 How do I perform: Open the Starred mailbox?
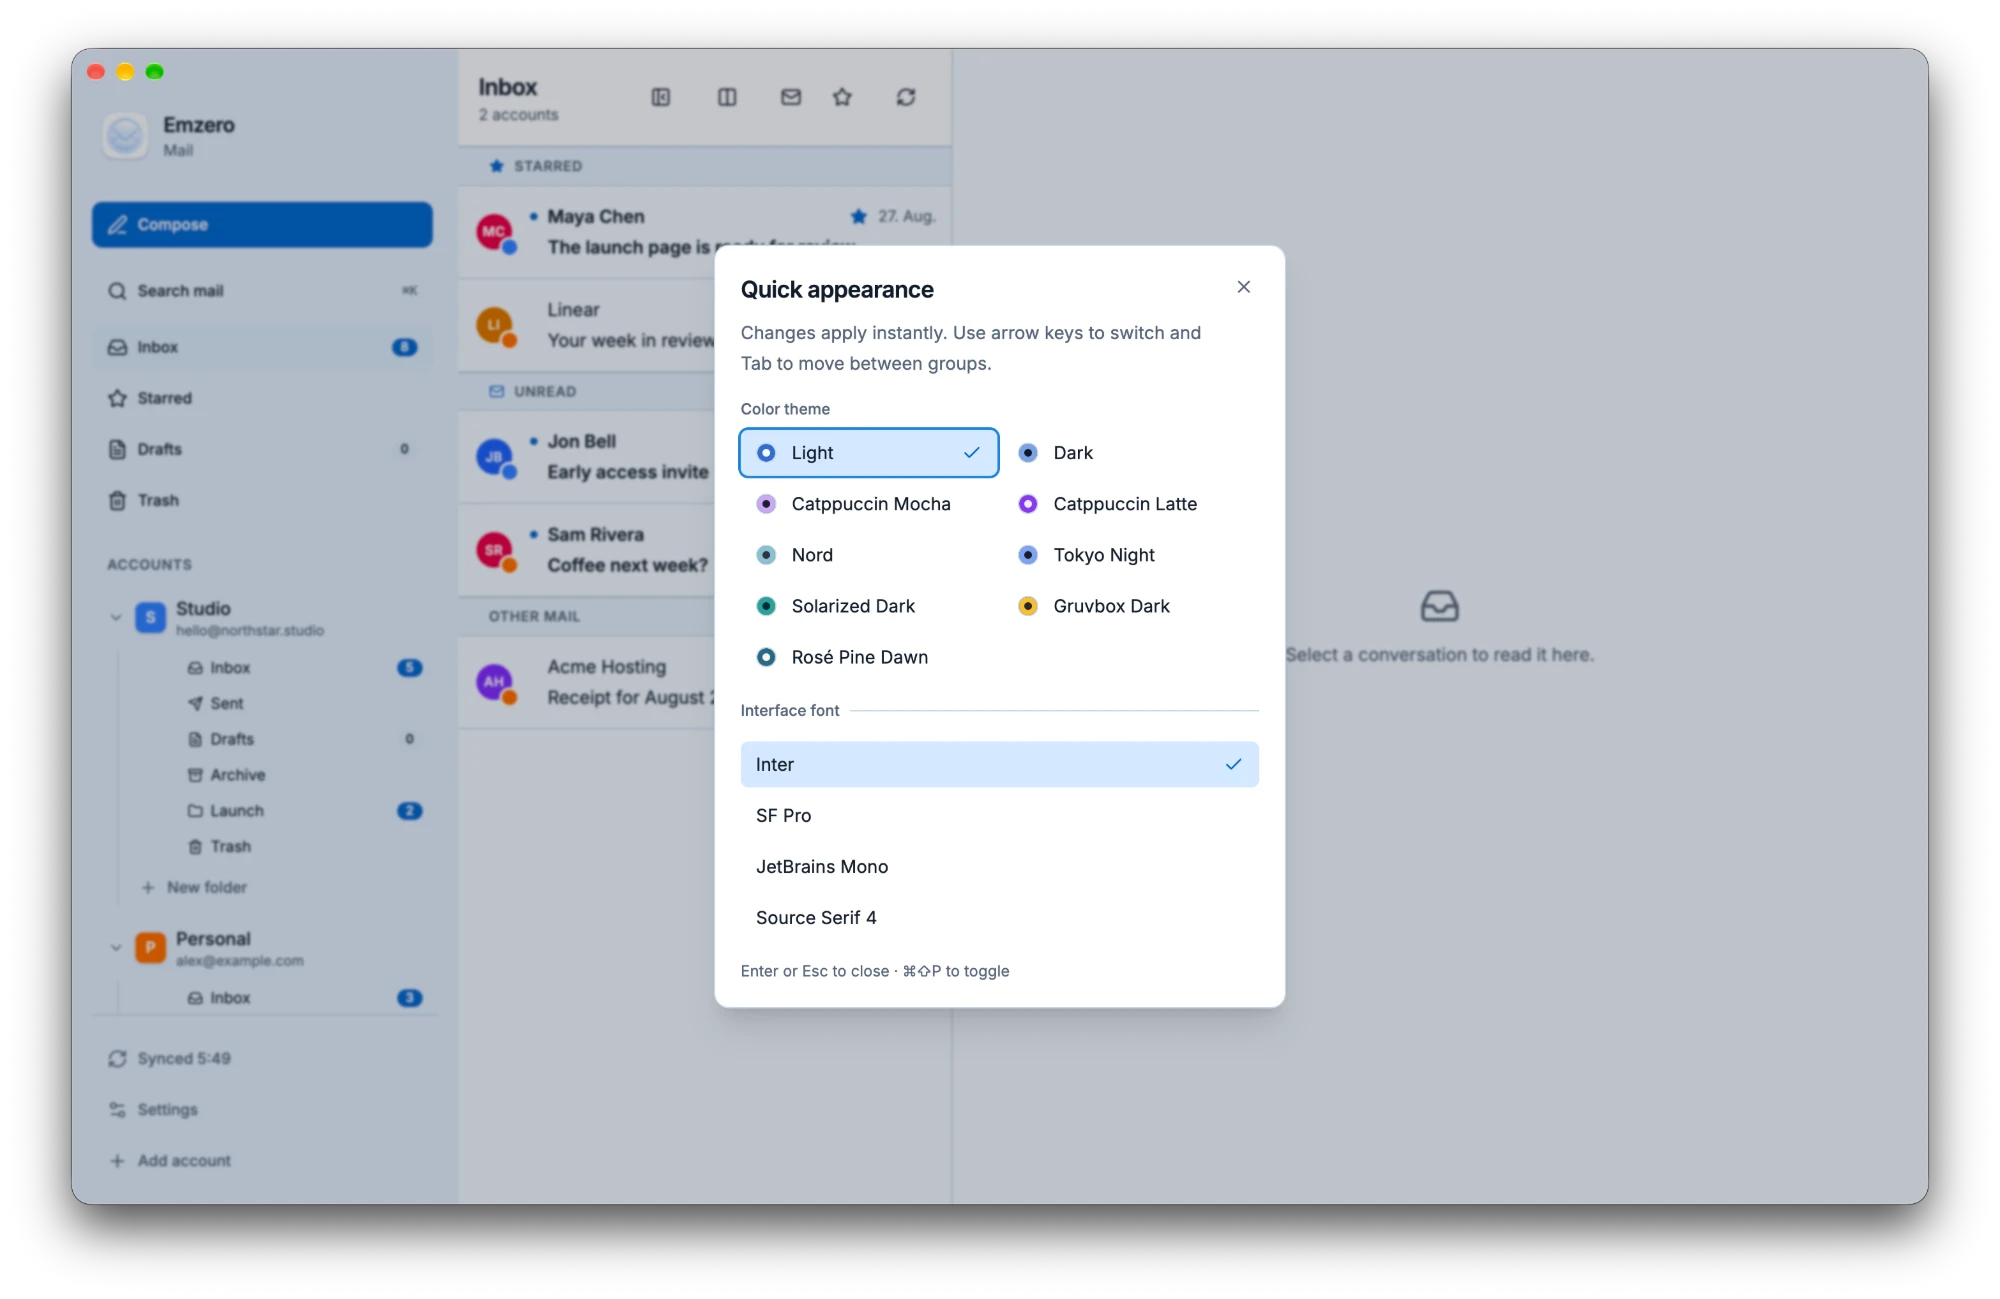pyautogui.click(x=262, y=398)
